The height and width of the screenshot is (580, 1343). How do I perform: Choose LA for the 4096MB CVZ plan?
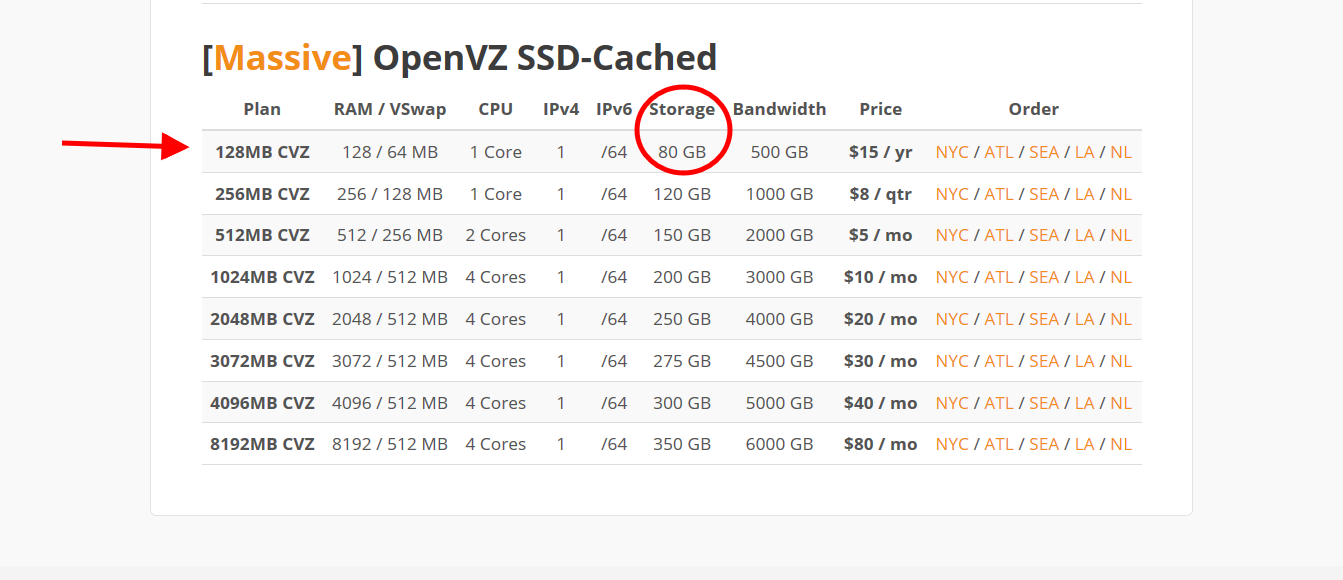pyautogui.click(x=1084, y=403)
